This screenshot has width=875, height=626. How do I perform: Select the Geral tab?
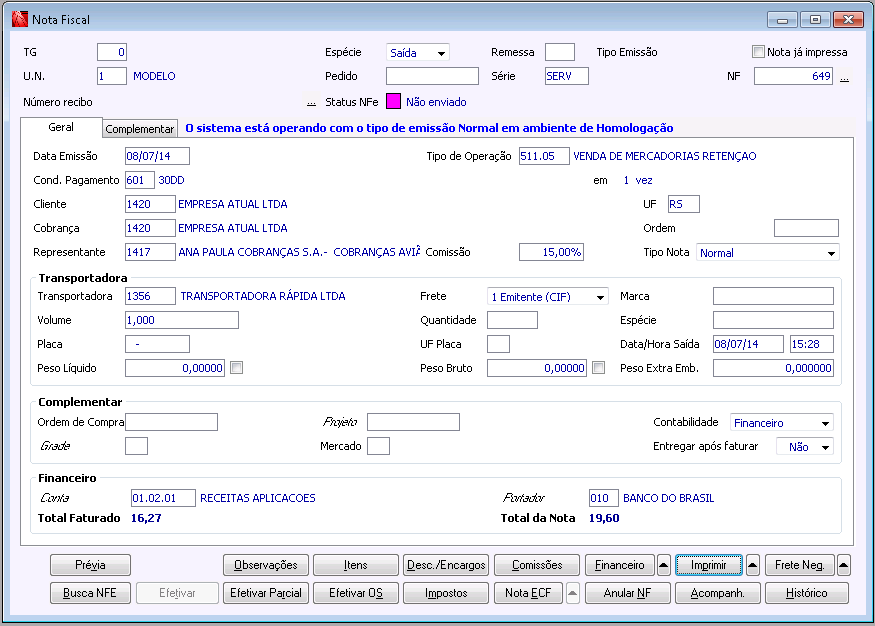point(61,128)
